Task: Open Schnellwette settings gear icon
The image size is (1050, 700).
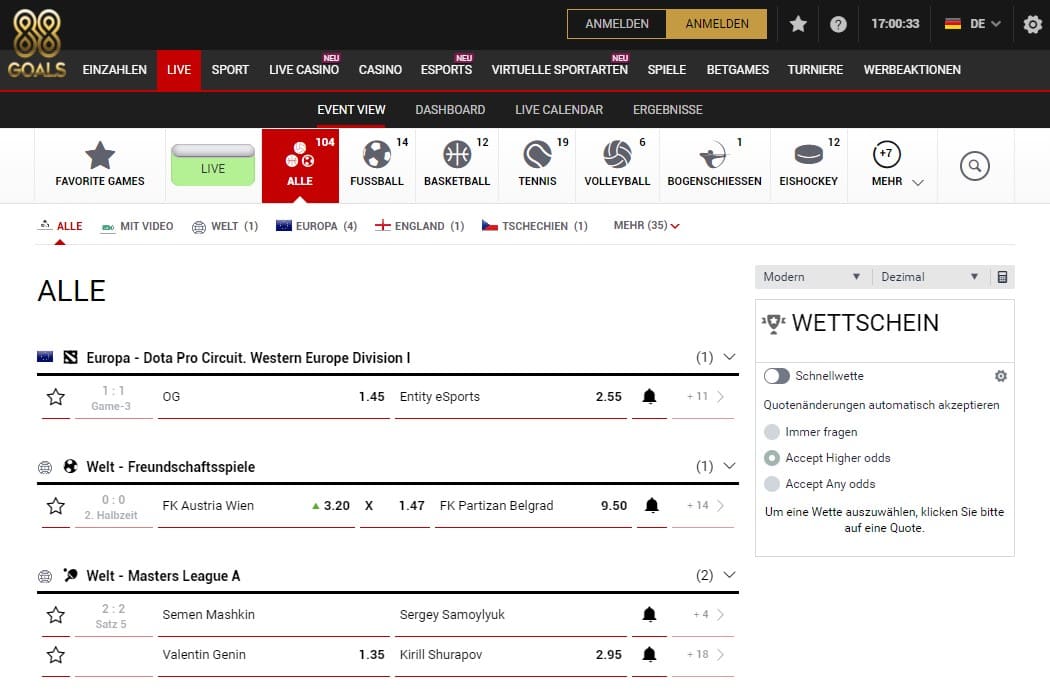Action: [x=1000, y=376]
